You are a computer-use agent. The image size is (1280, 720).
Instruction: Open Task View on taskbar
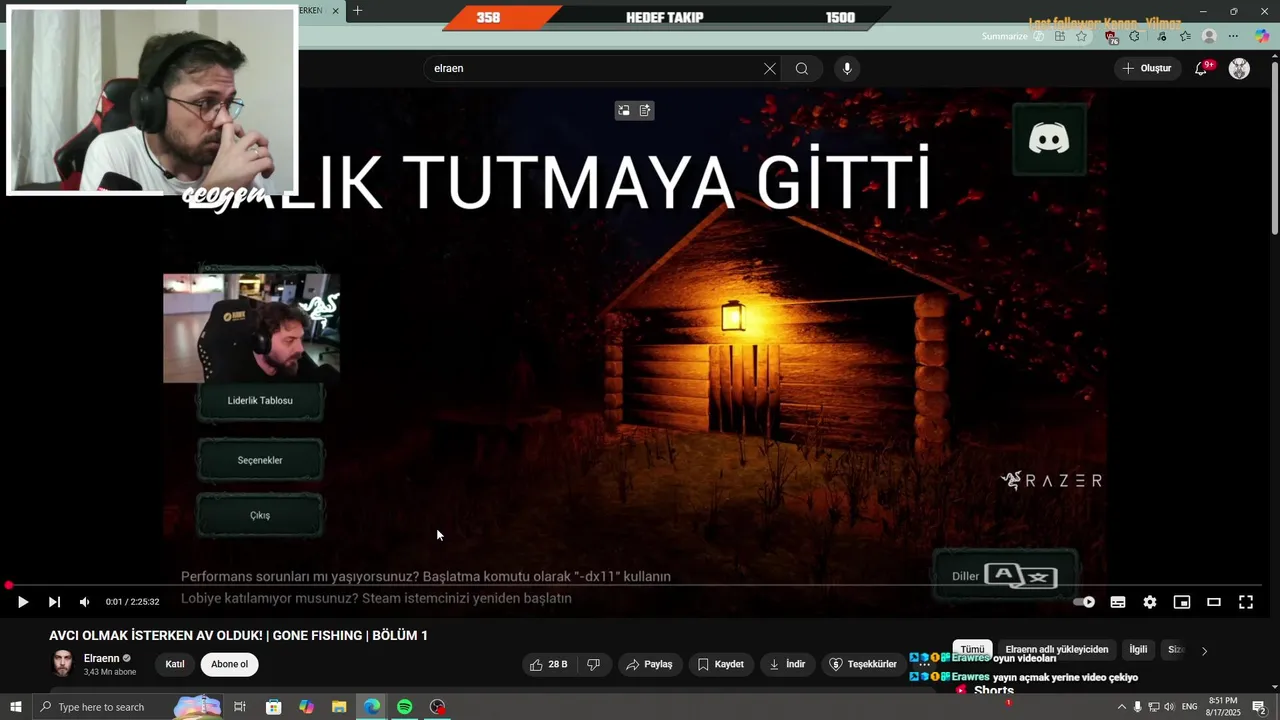pos(240,707)
